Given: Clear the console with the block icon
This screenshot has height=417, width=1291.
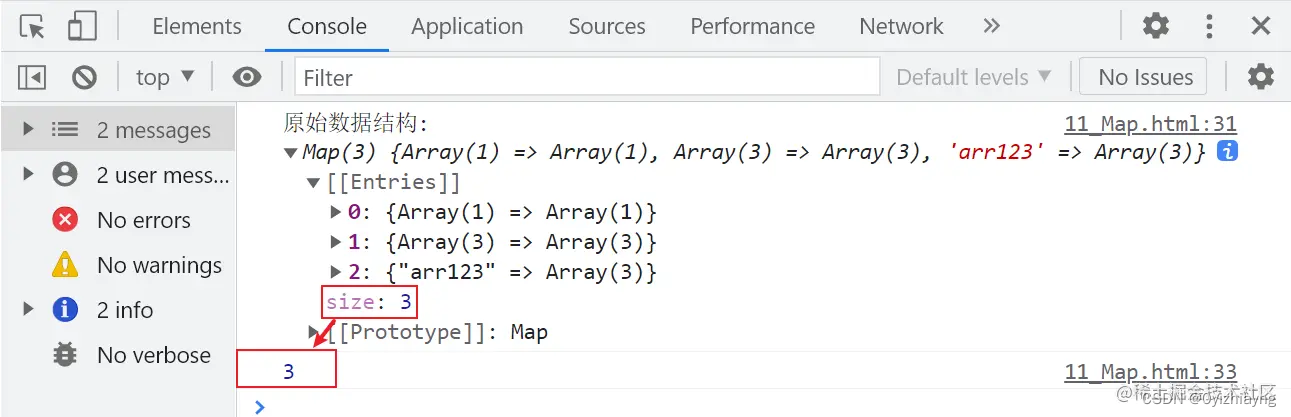Looking at the screenshot, I should 84,77.
